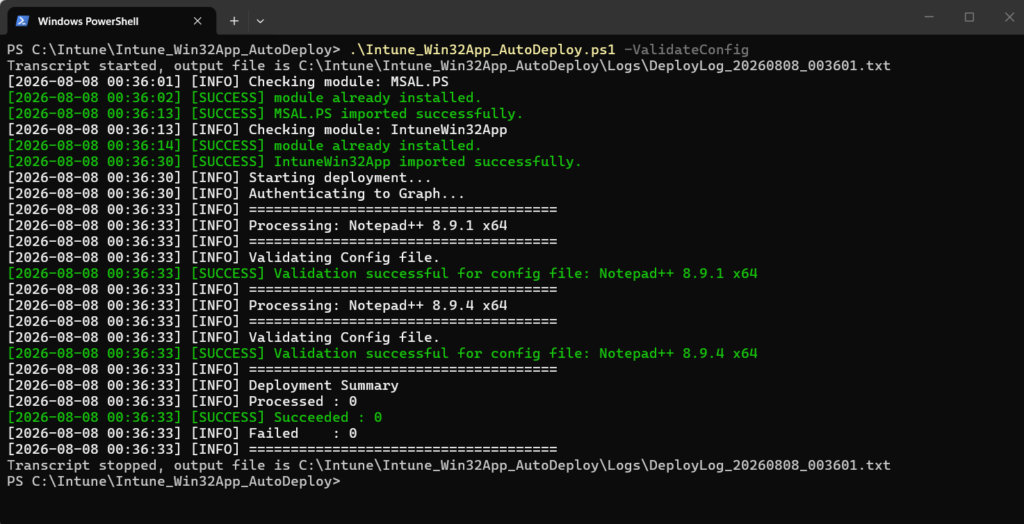
Task: Click the -ValidateConfig parameter text
Action: (x=686, y=50)
